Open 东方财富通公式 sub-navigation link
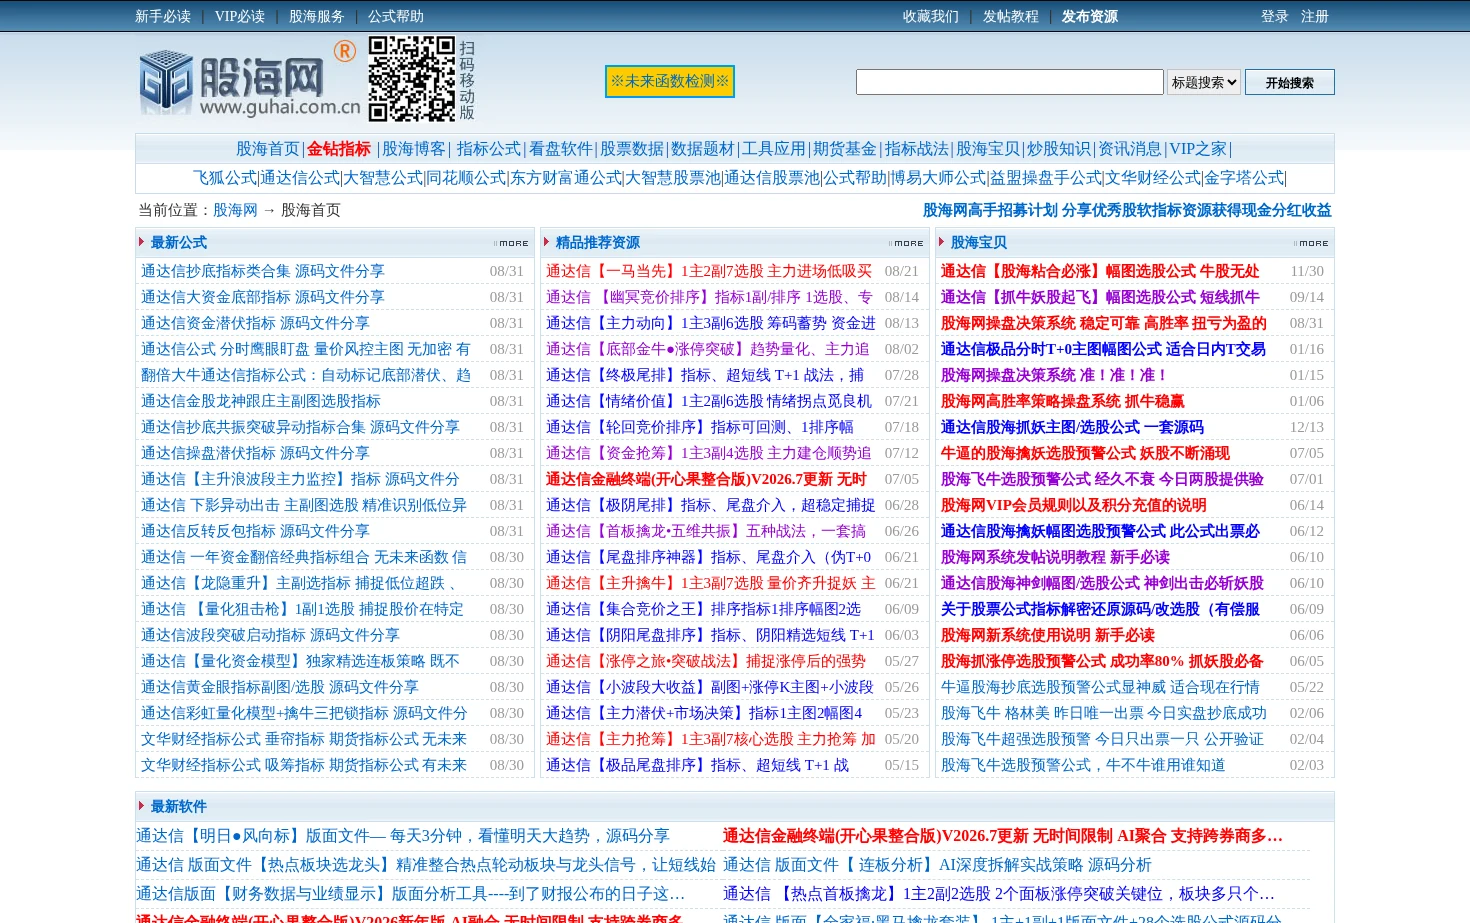 (x=566, y=178)
